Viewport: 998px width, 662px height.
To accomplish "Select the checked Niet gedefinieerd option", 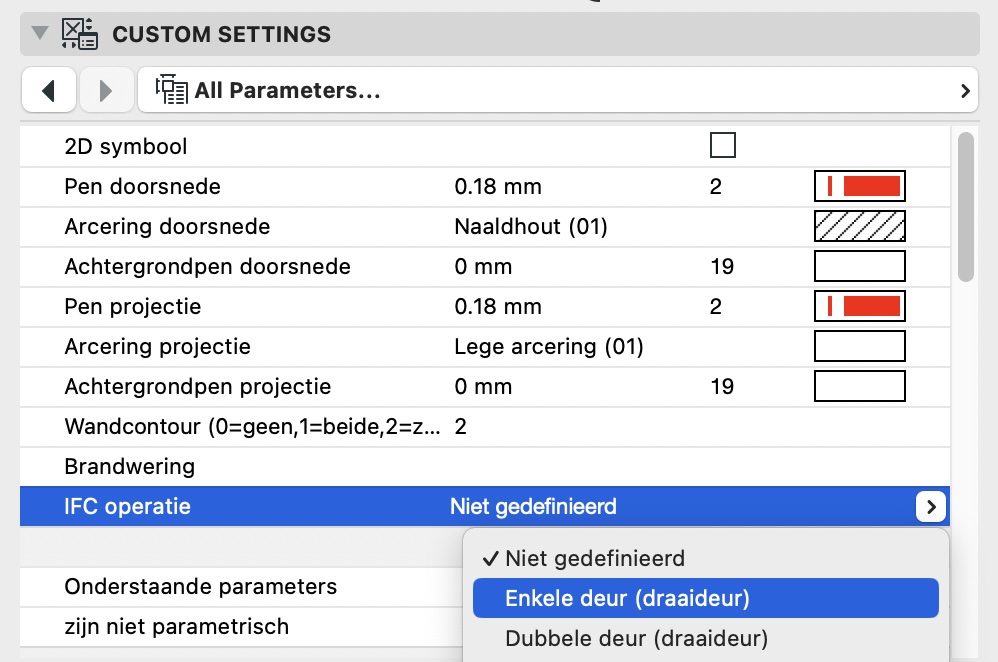I will pos(594,558).
